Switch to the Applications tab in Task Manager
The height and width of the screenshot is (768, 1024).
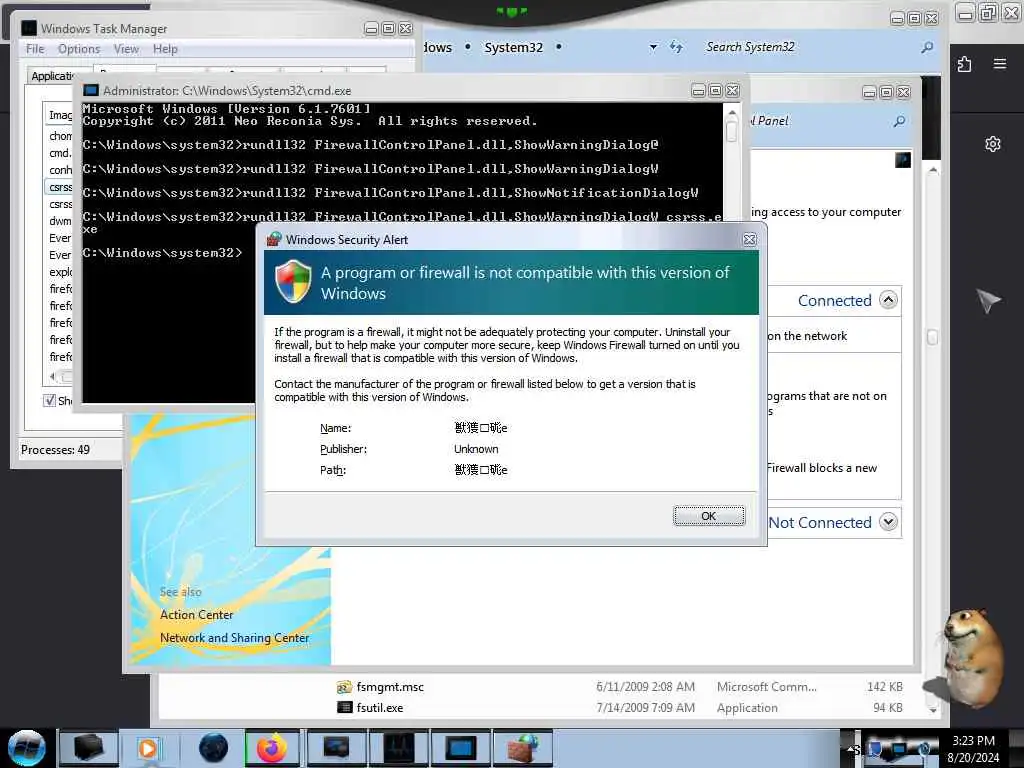pyautogui.click(x=54, y=76)
